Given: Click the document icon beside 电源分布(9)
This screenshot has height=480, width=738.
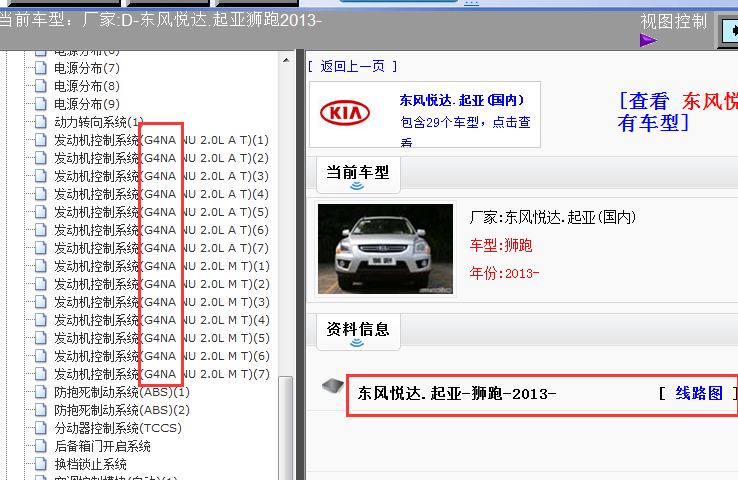Looking at the screenshot, I should (x=41, y=104).
